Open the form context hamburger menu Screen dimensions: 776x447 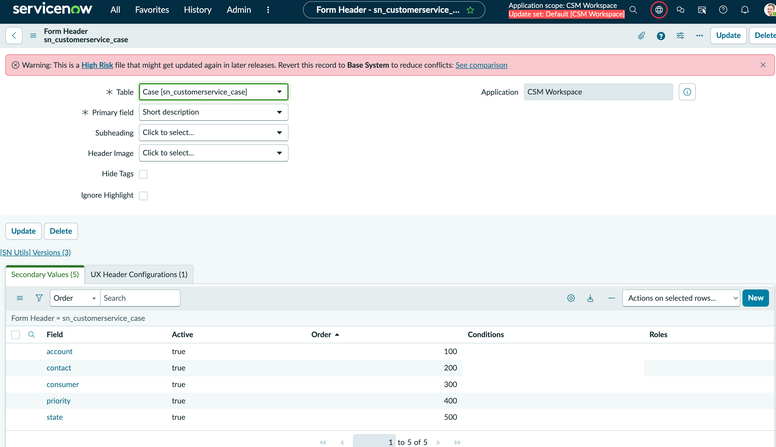click(33, 36)
